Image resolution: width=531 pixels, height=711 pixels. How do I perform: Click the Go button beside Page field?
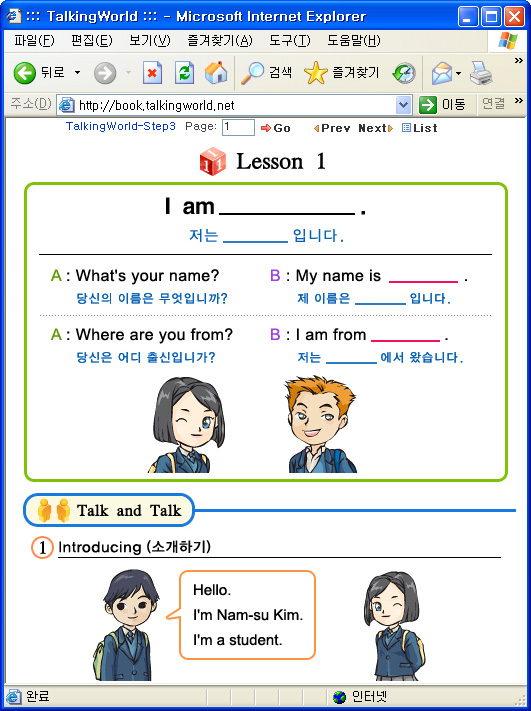pos(276,128)
